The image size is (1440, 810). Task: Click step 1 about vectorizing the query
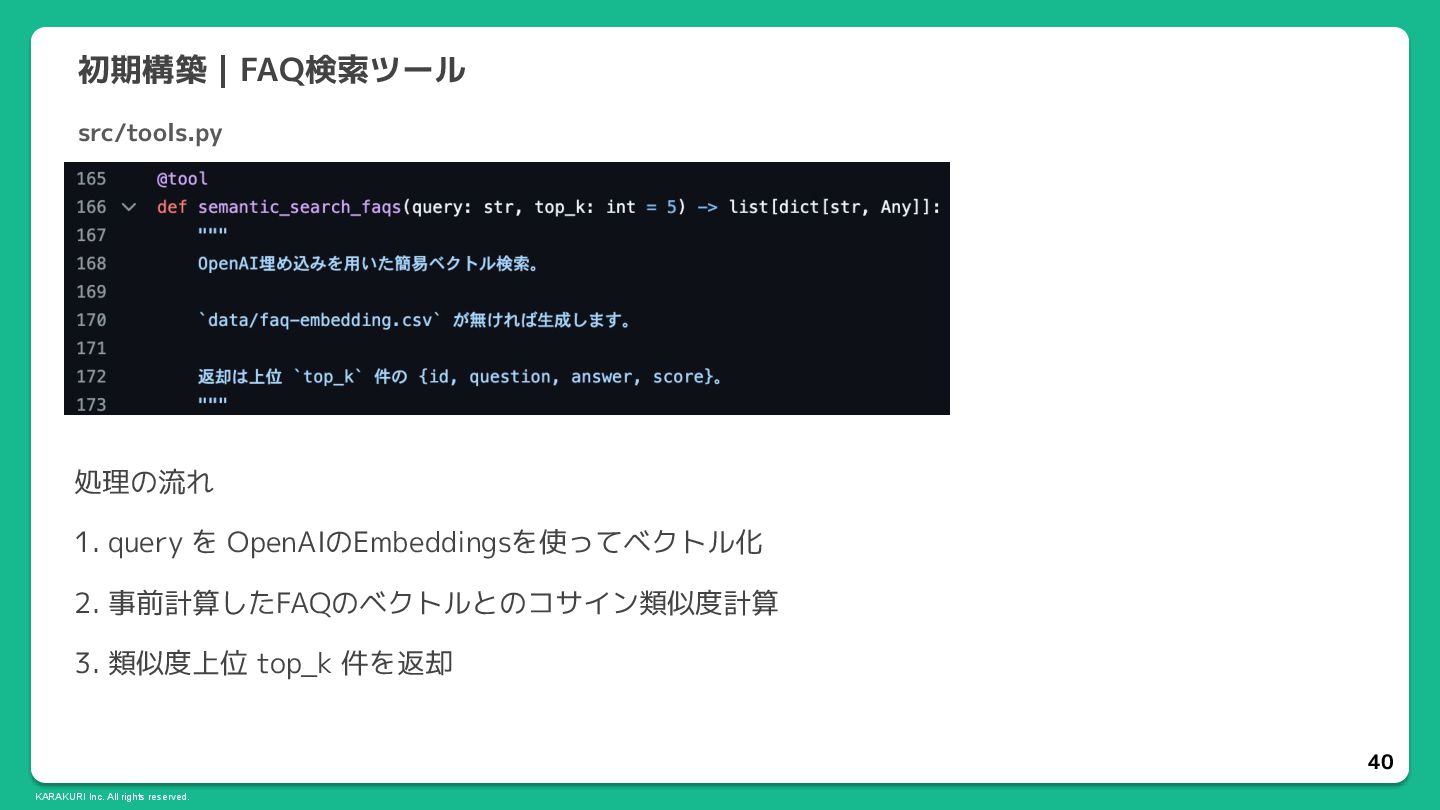coord(419,542)
